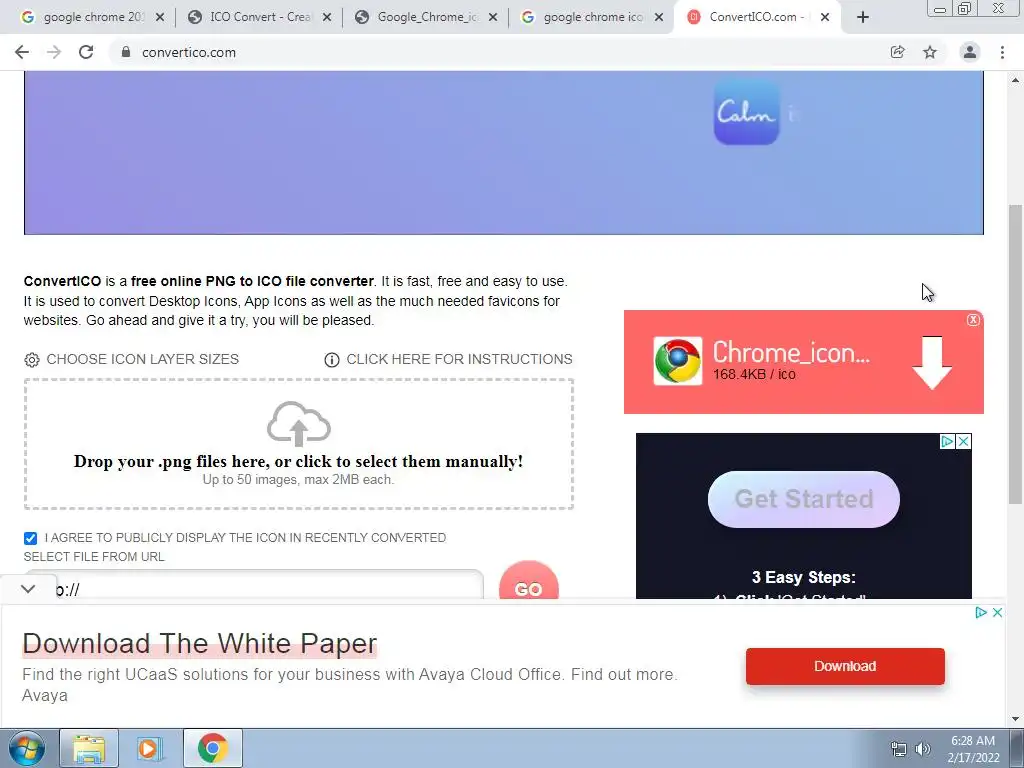Click AdChoices icon on the side ad
This screenshot has height=768, width=1024.
click(x=947, y=441)
